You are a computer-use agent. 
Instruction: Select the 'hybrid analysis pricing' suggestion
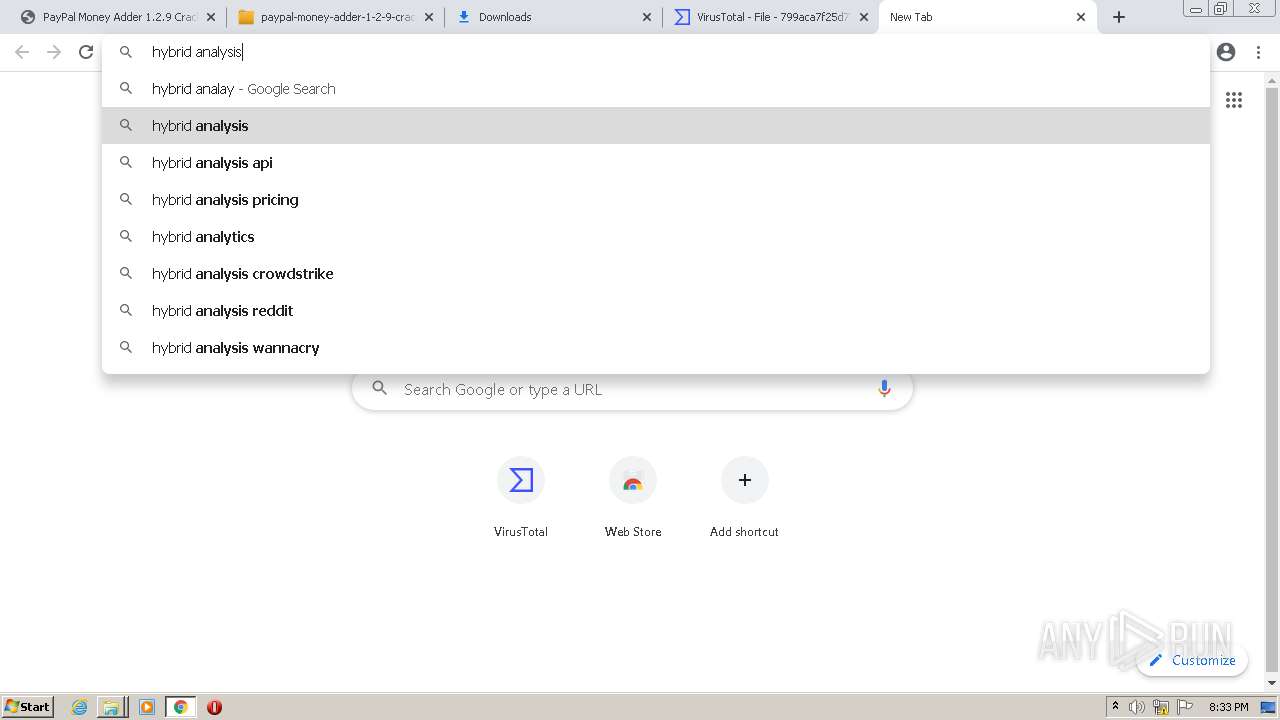click(x=656, y=200)
